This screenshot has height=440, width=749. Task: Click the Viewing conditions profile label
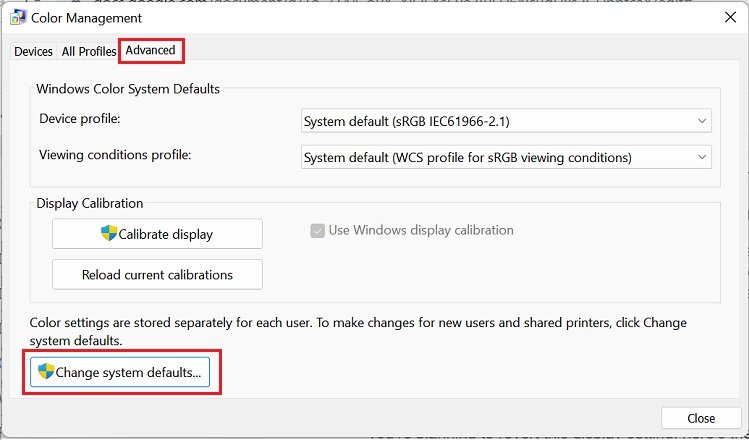(114, 156)
